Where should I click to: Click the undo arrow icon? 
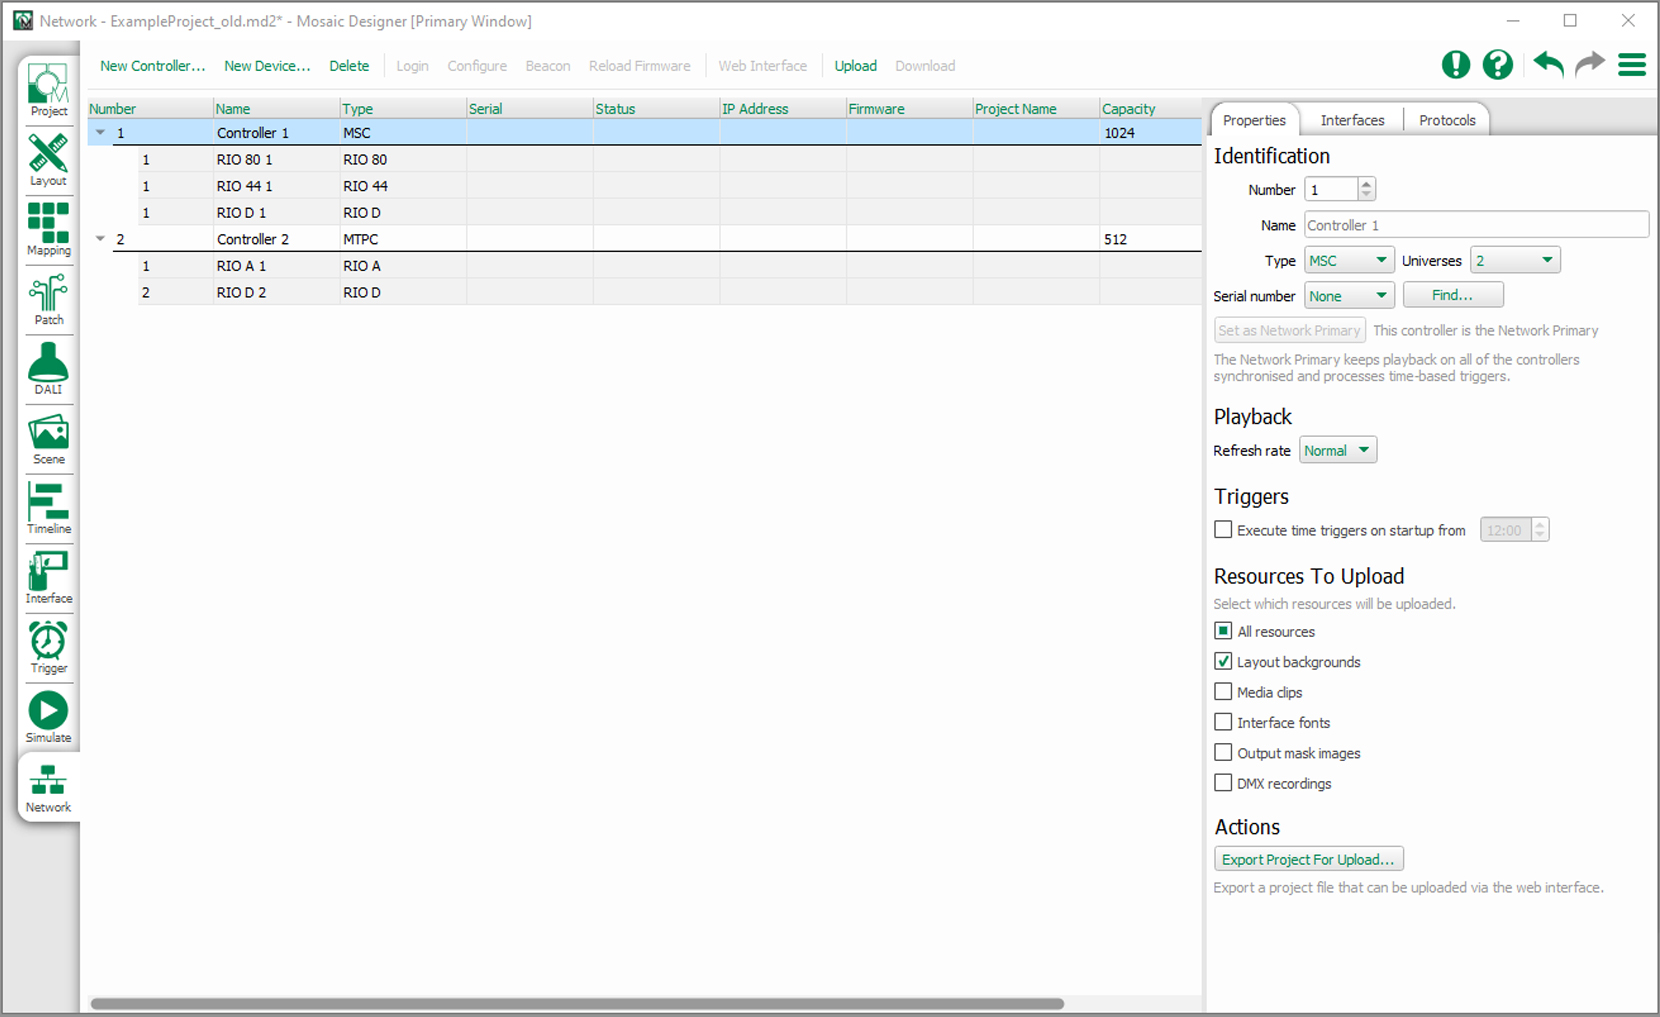(1548, 65)
